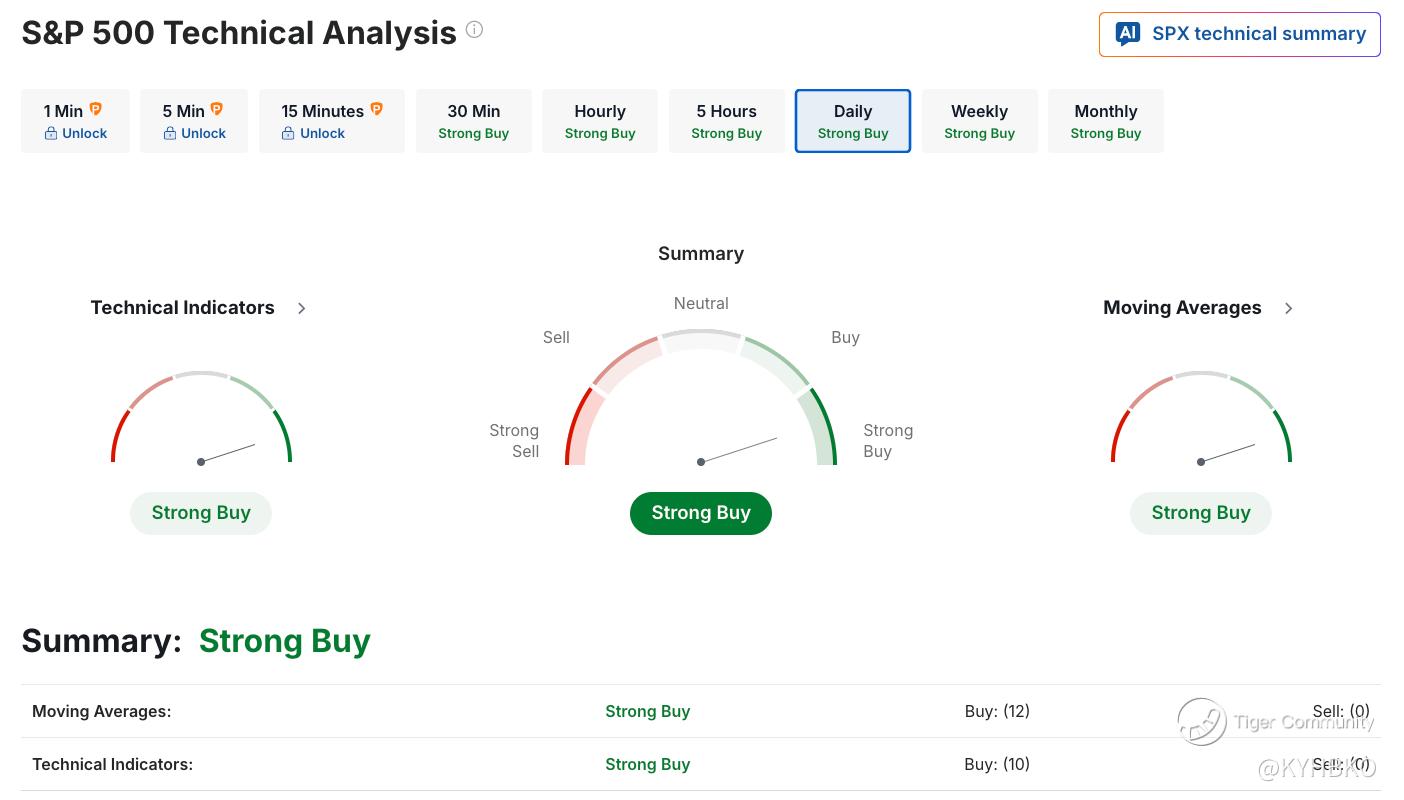Click the AI badge icon in SPX summary
This screenshot has height=800, width=1404.
click(1128, 34)
